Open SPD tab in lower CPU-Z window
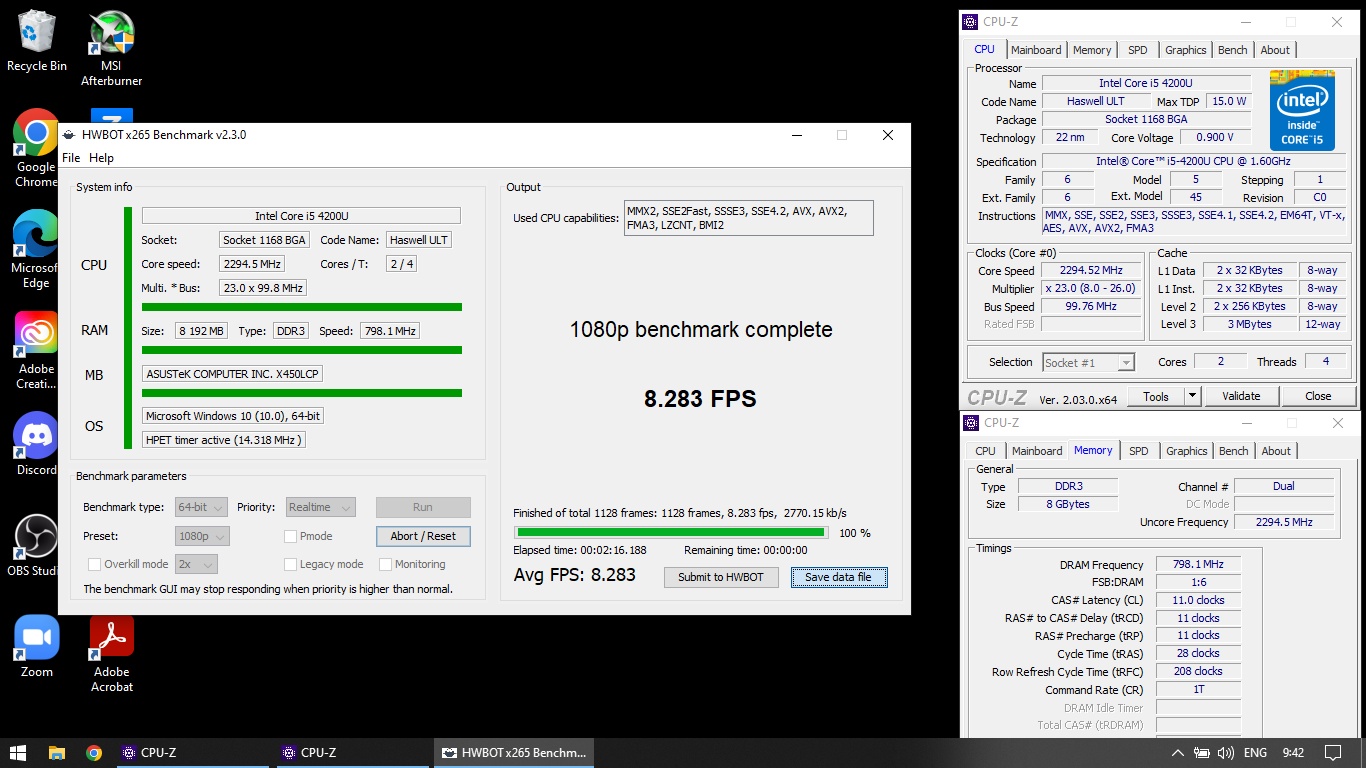The height and width of the screenshot is (768, 1366). 1139,451
